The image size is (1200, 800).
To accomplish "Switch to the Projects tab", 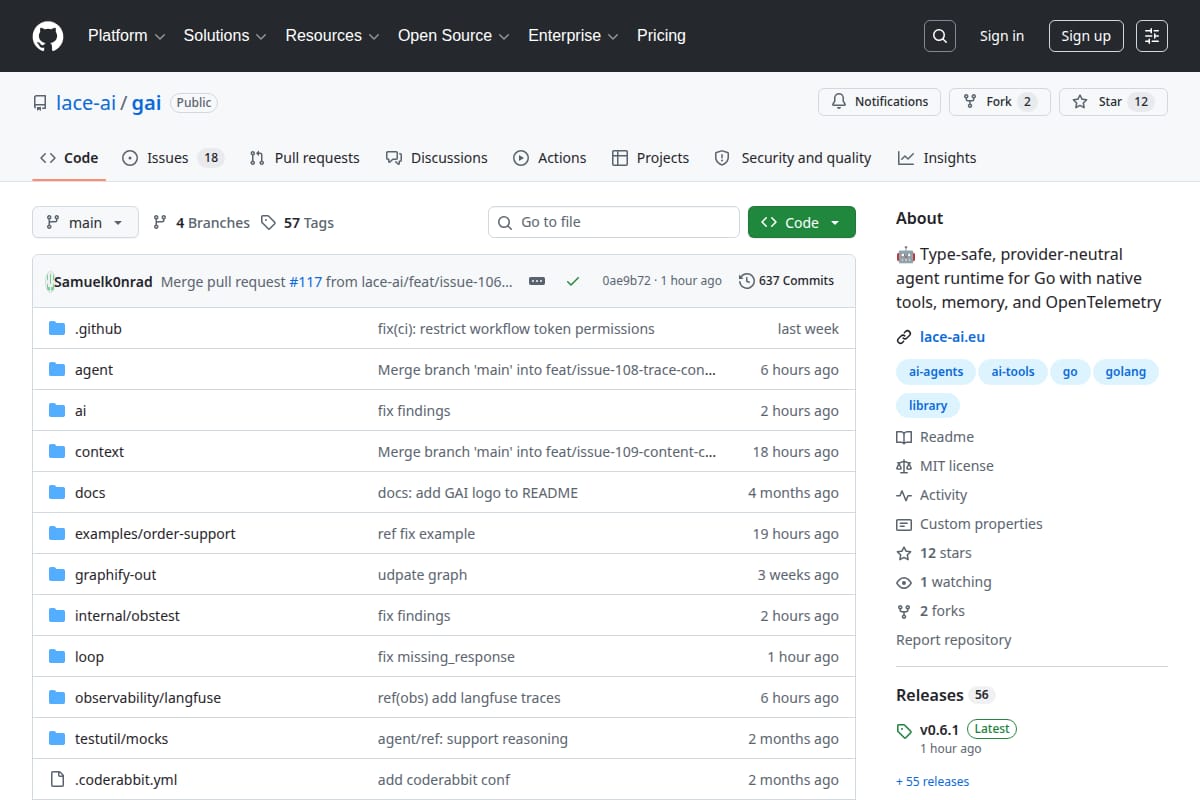I will (650, 158).
